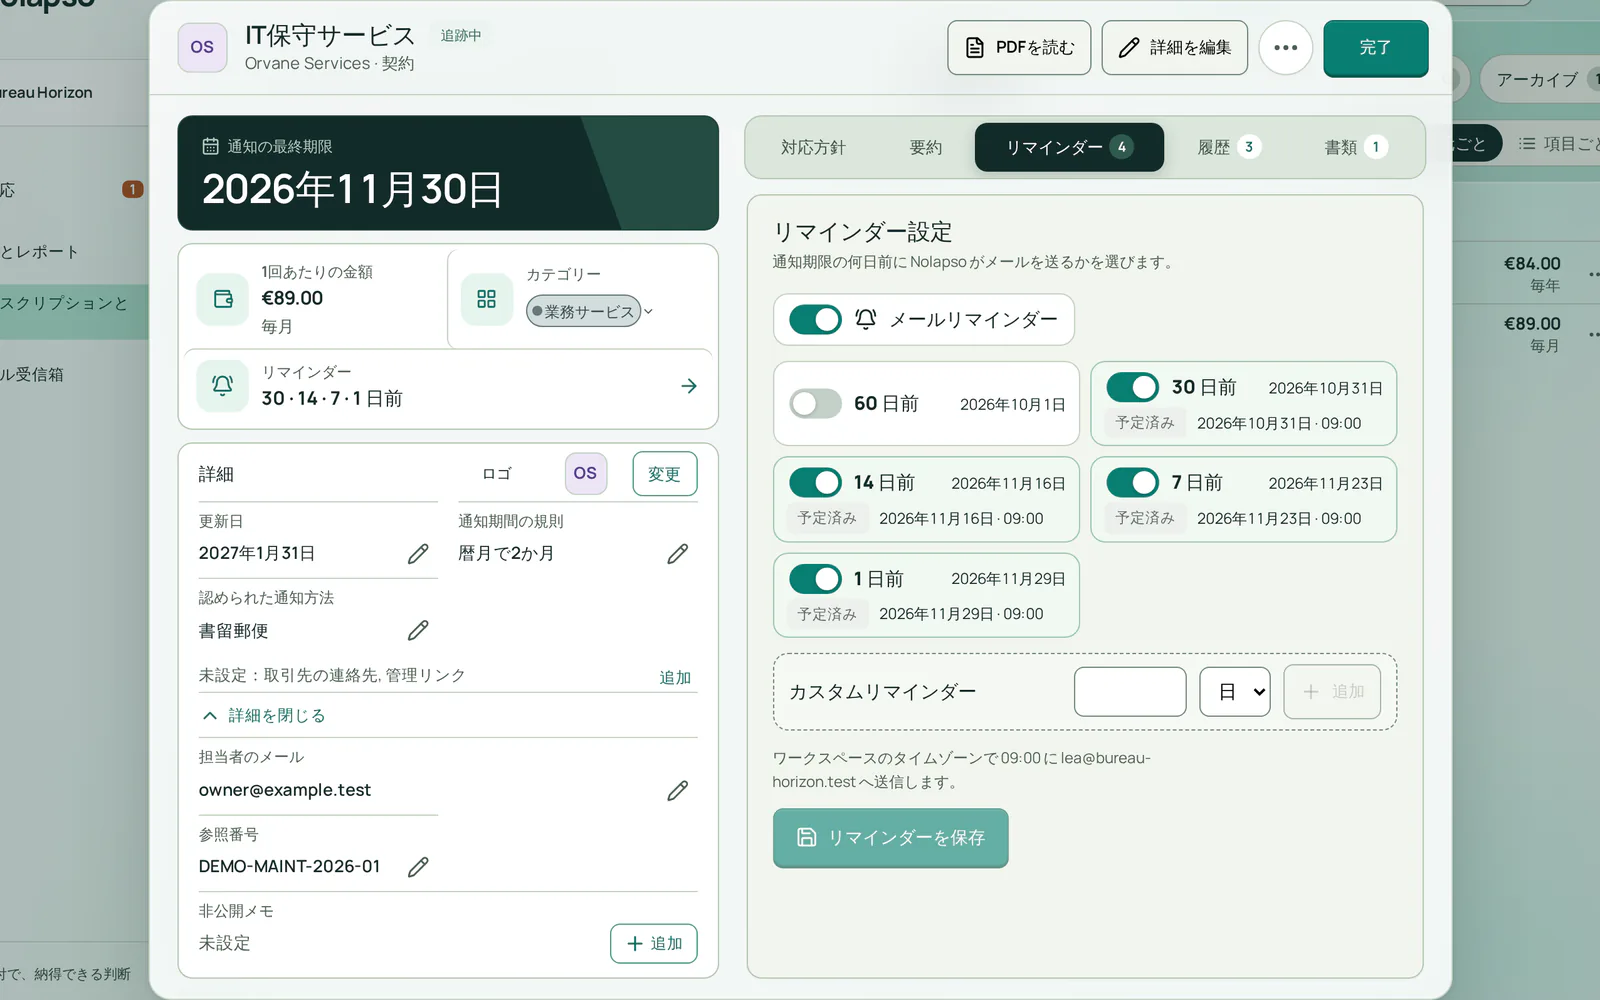Open the 履歴 tab
Screen dimensions: 1600x1000
(x=1229, y=147)
